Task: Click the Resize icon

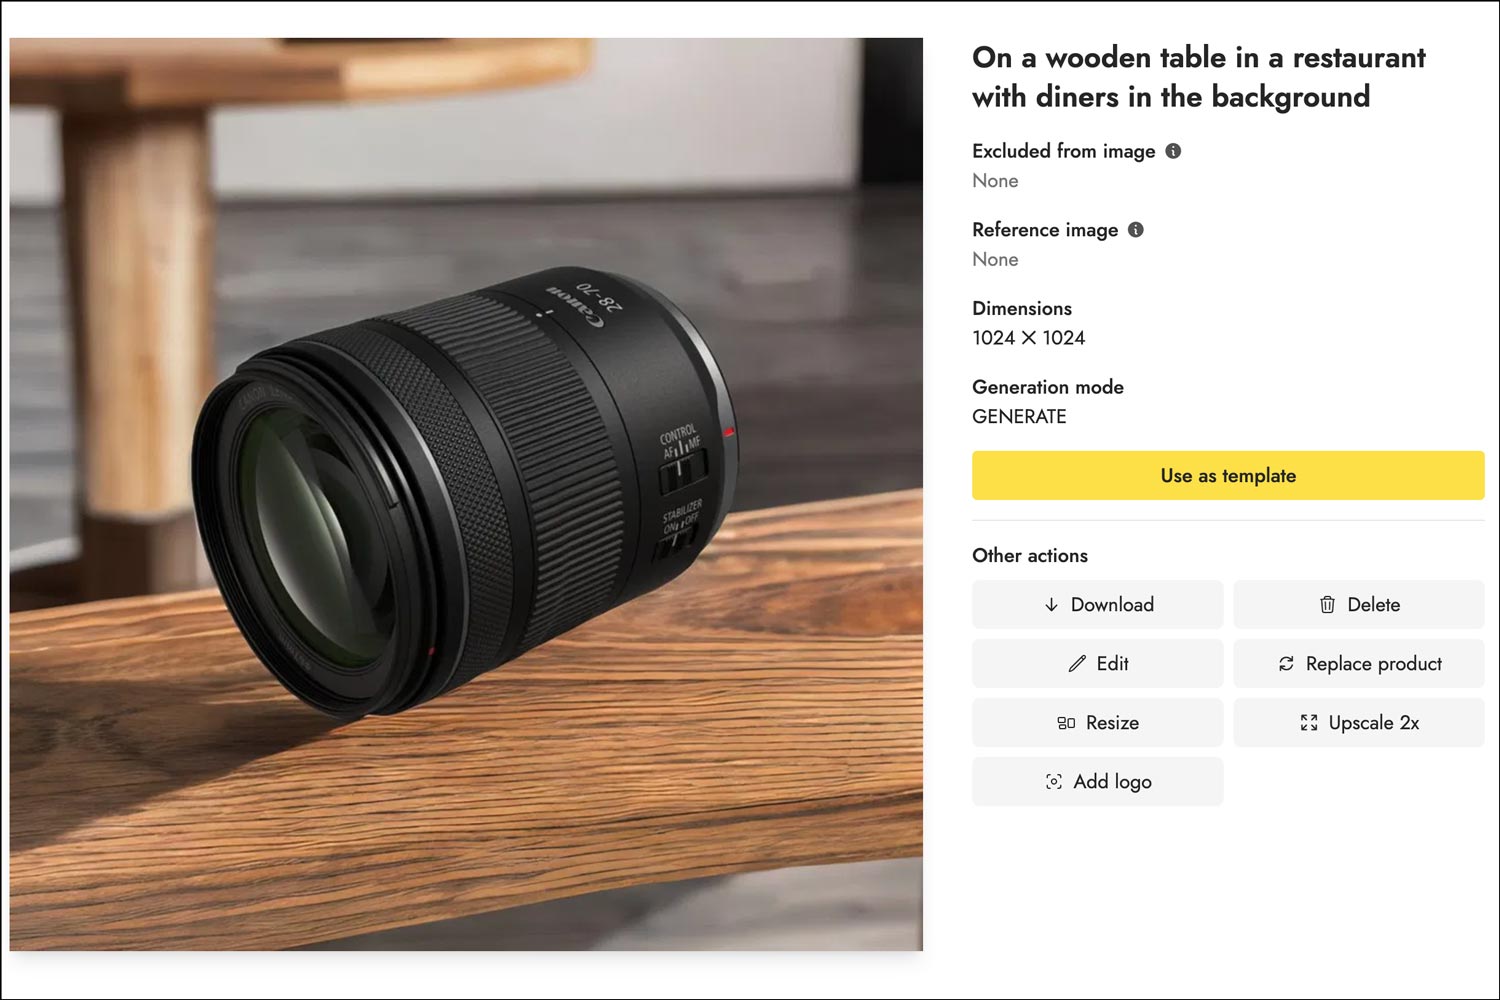Action: [x=1066, y=723]
